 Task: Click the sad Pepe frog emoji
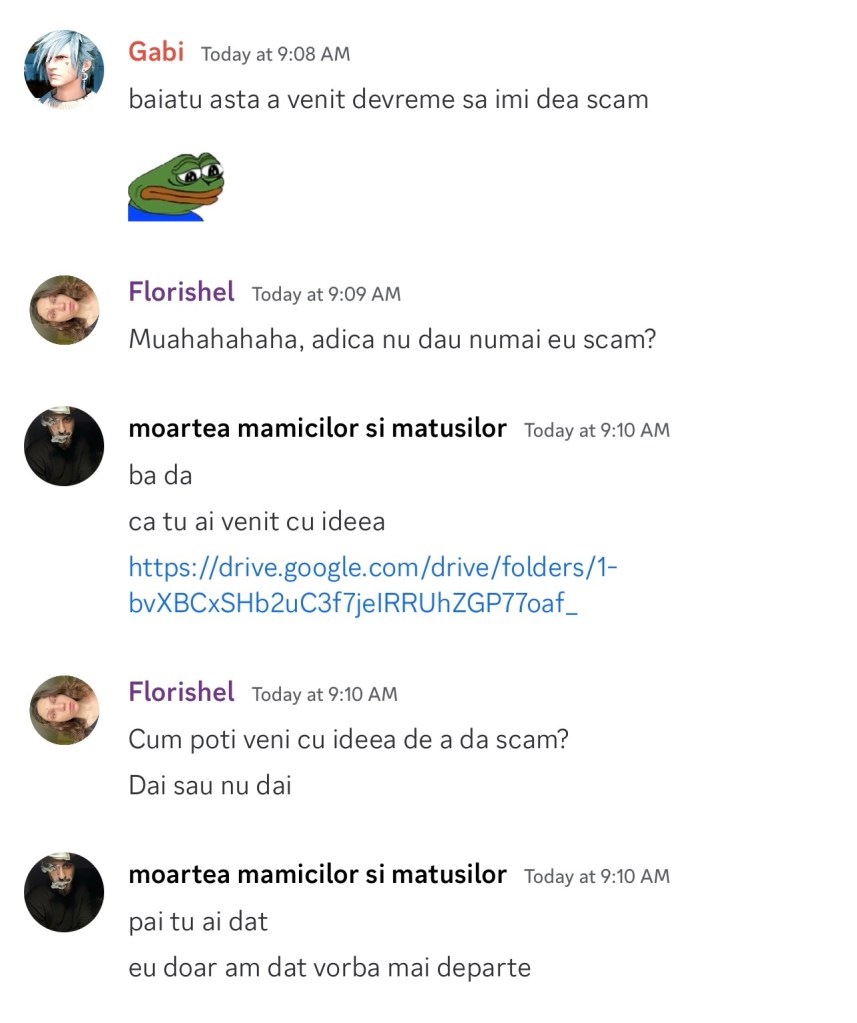175,186
